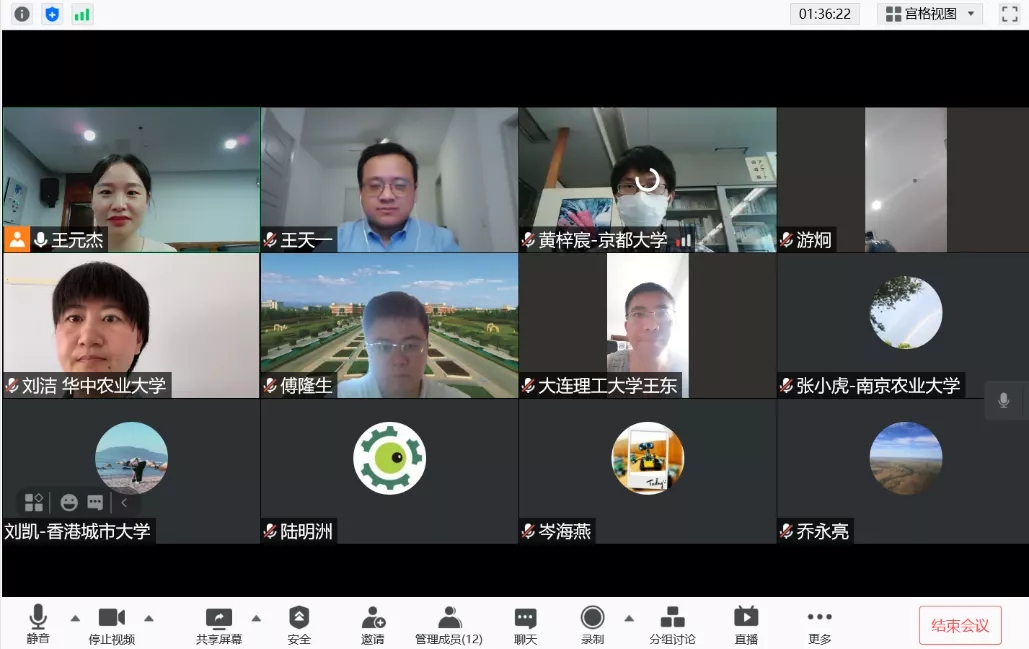
Task: Open 管理成员(12) members panel
Action: (x=449, y=624)
